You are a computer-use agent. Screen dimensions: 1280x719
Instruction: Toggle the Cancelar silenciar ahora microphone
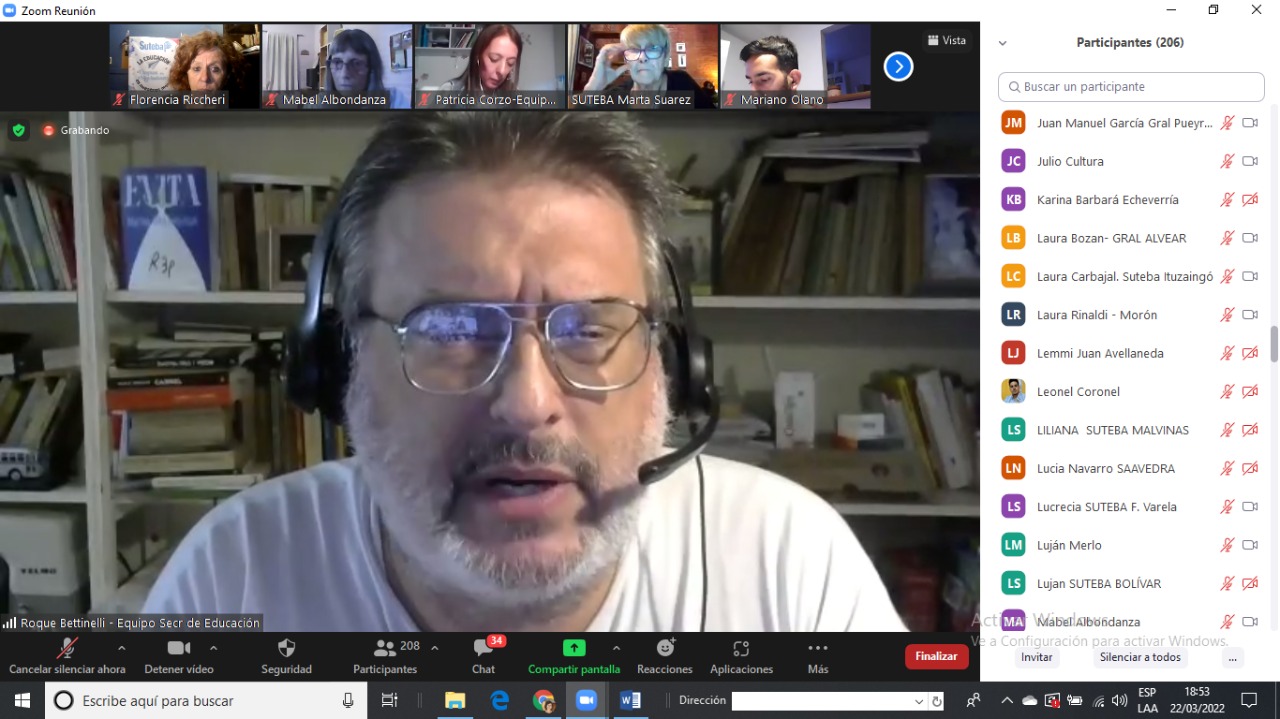pos(67,648)
